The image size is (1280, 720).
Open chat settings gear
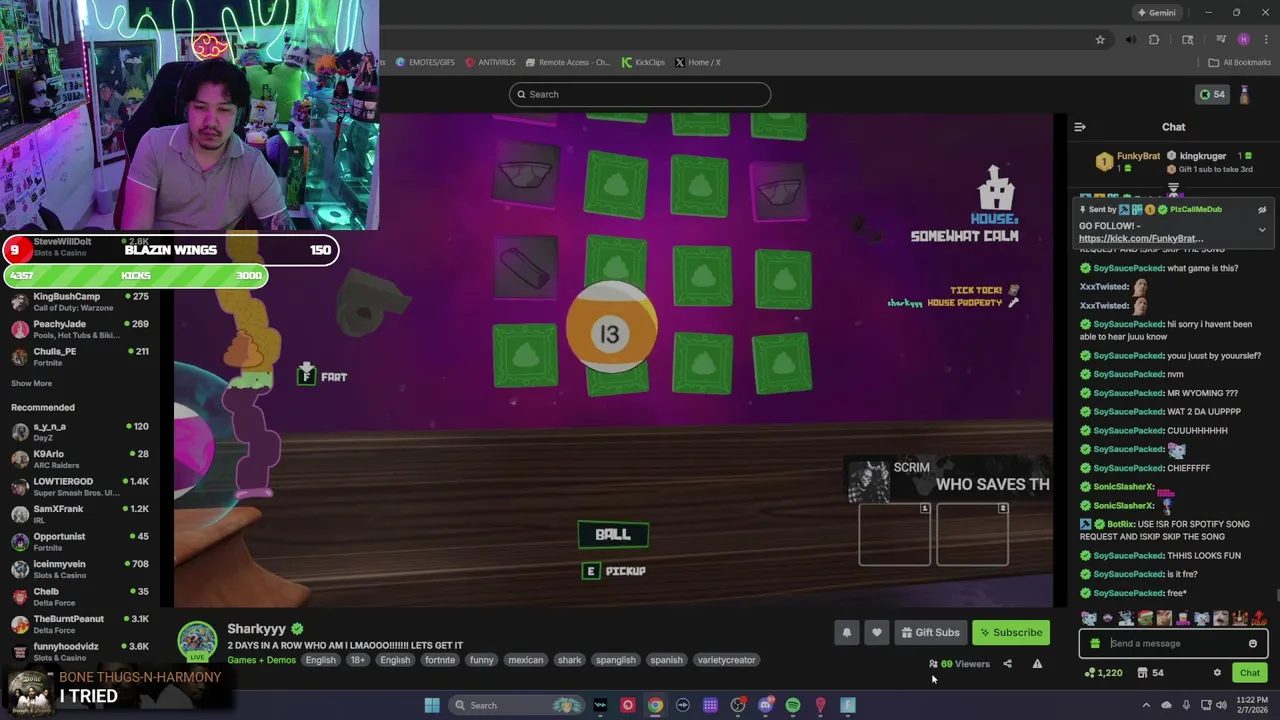click(x=1217, y=673)
